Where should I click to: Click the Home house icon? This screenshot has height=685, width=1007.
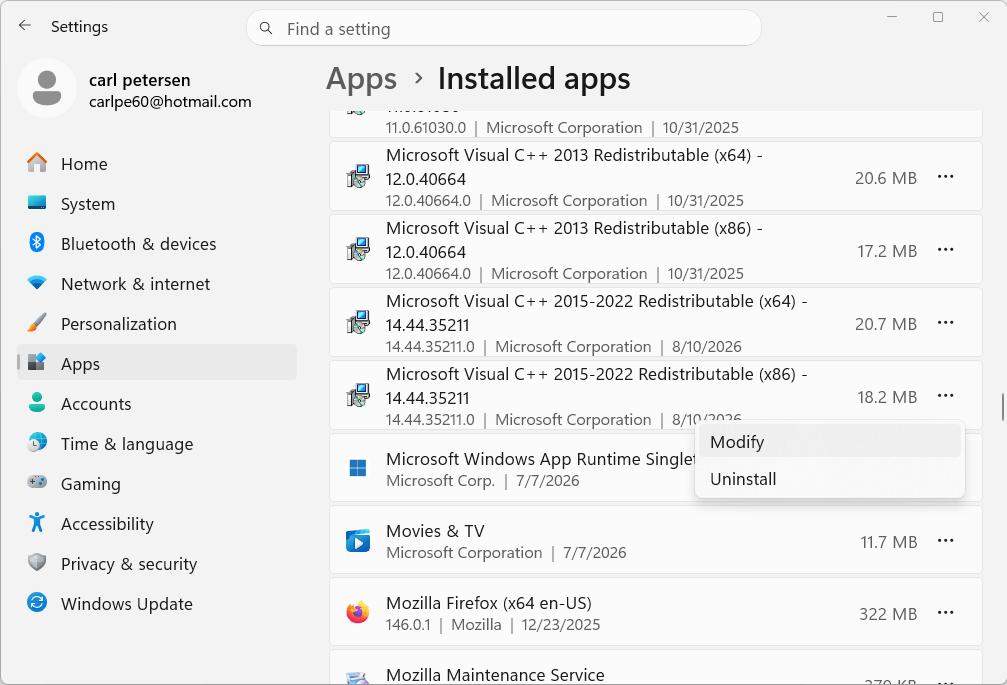click(x=37, y=163)
